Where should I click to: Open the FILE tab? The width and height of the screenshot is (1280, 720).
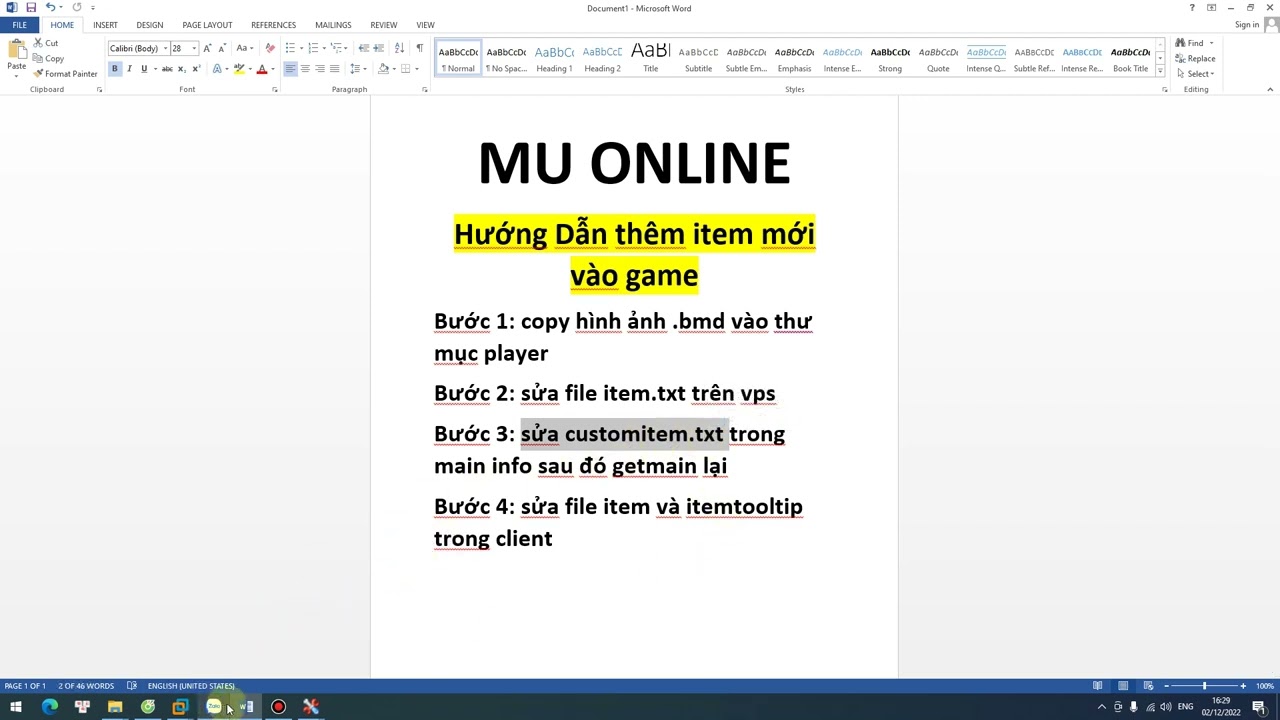pyautogui.click(x=19, y=25)
